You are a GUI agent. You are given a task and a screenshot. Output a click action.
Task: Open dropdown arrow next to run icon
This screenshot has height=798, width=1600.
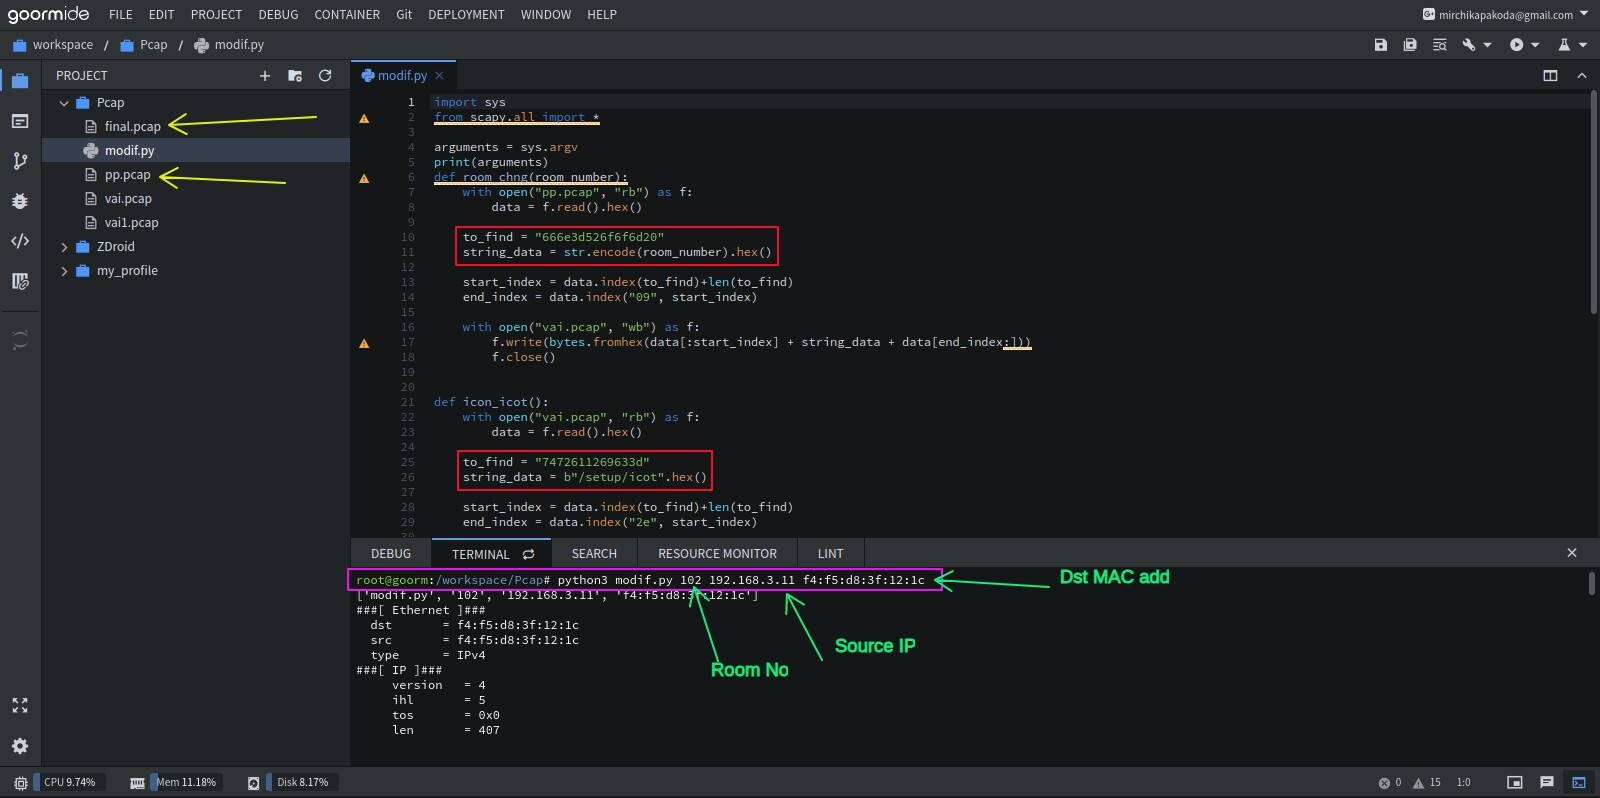[1535, 45]
